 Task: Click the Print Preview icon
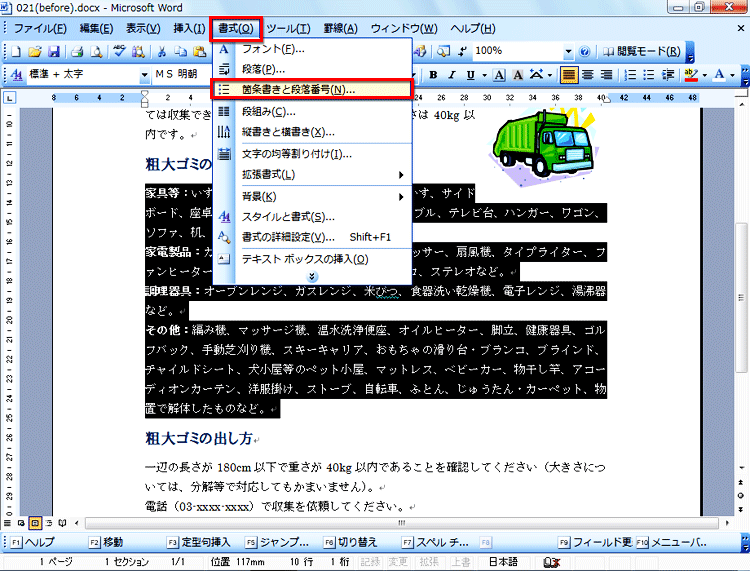click(x=96, y=52)
